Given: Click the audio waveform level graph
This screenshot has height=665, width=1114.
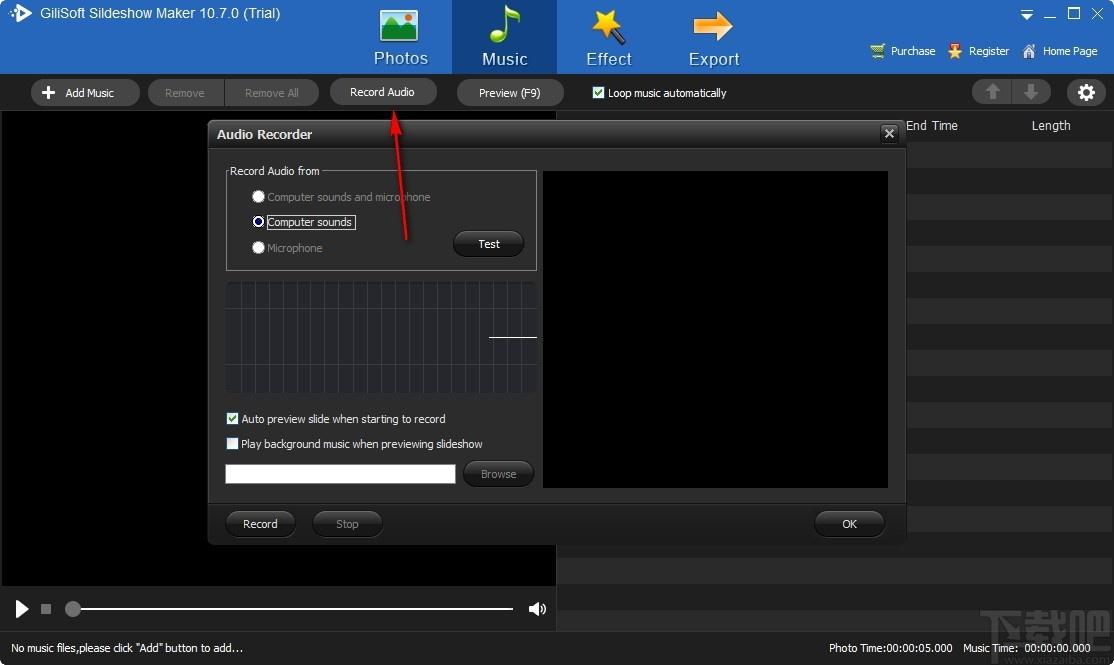Looking at the screenshot, I should 381,337.
